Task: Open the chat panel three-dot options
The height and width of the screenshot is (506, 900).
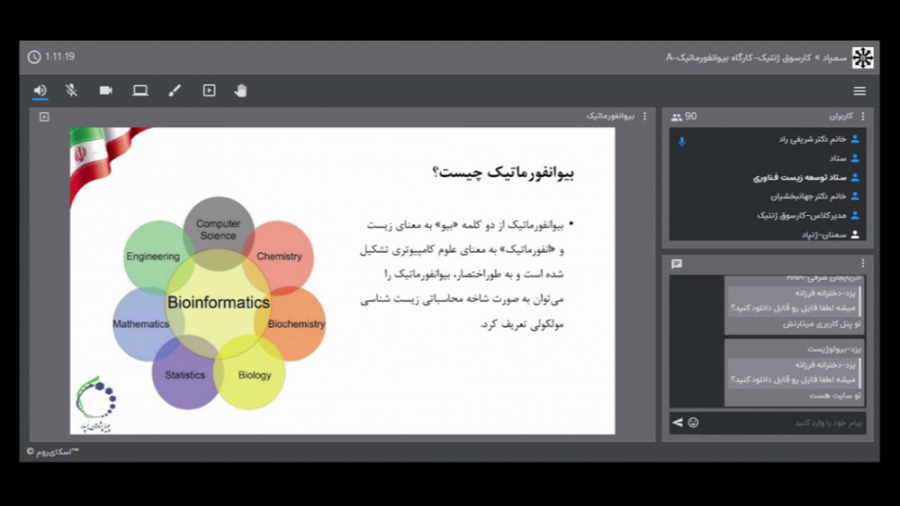Action: (863, 264)
